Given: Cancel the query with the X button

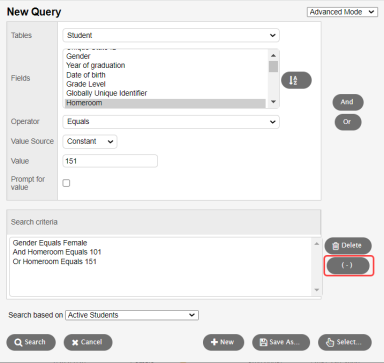Looking at the screenshot, I should [x=88, y=342].
